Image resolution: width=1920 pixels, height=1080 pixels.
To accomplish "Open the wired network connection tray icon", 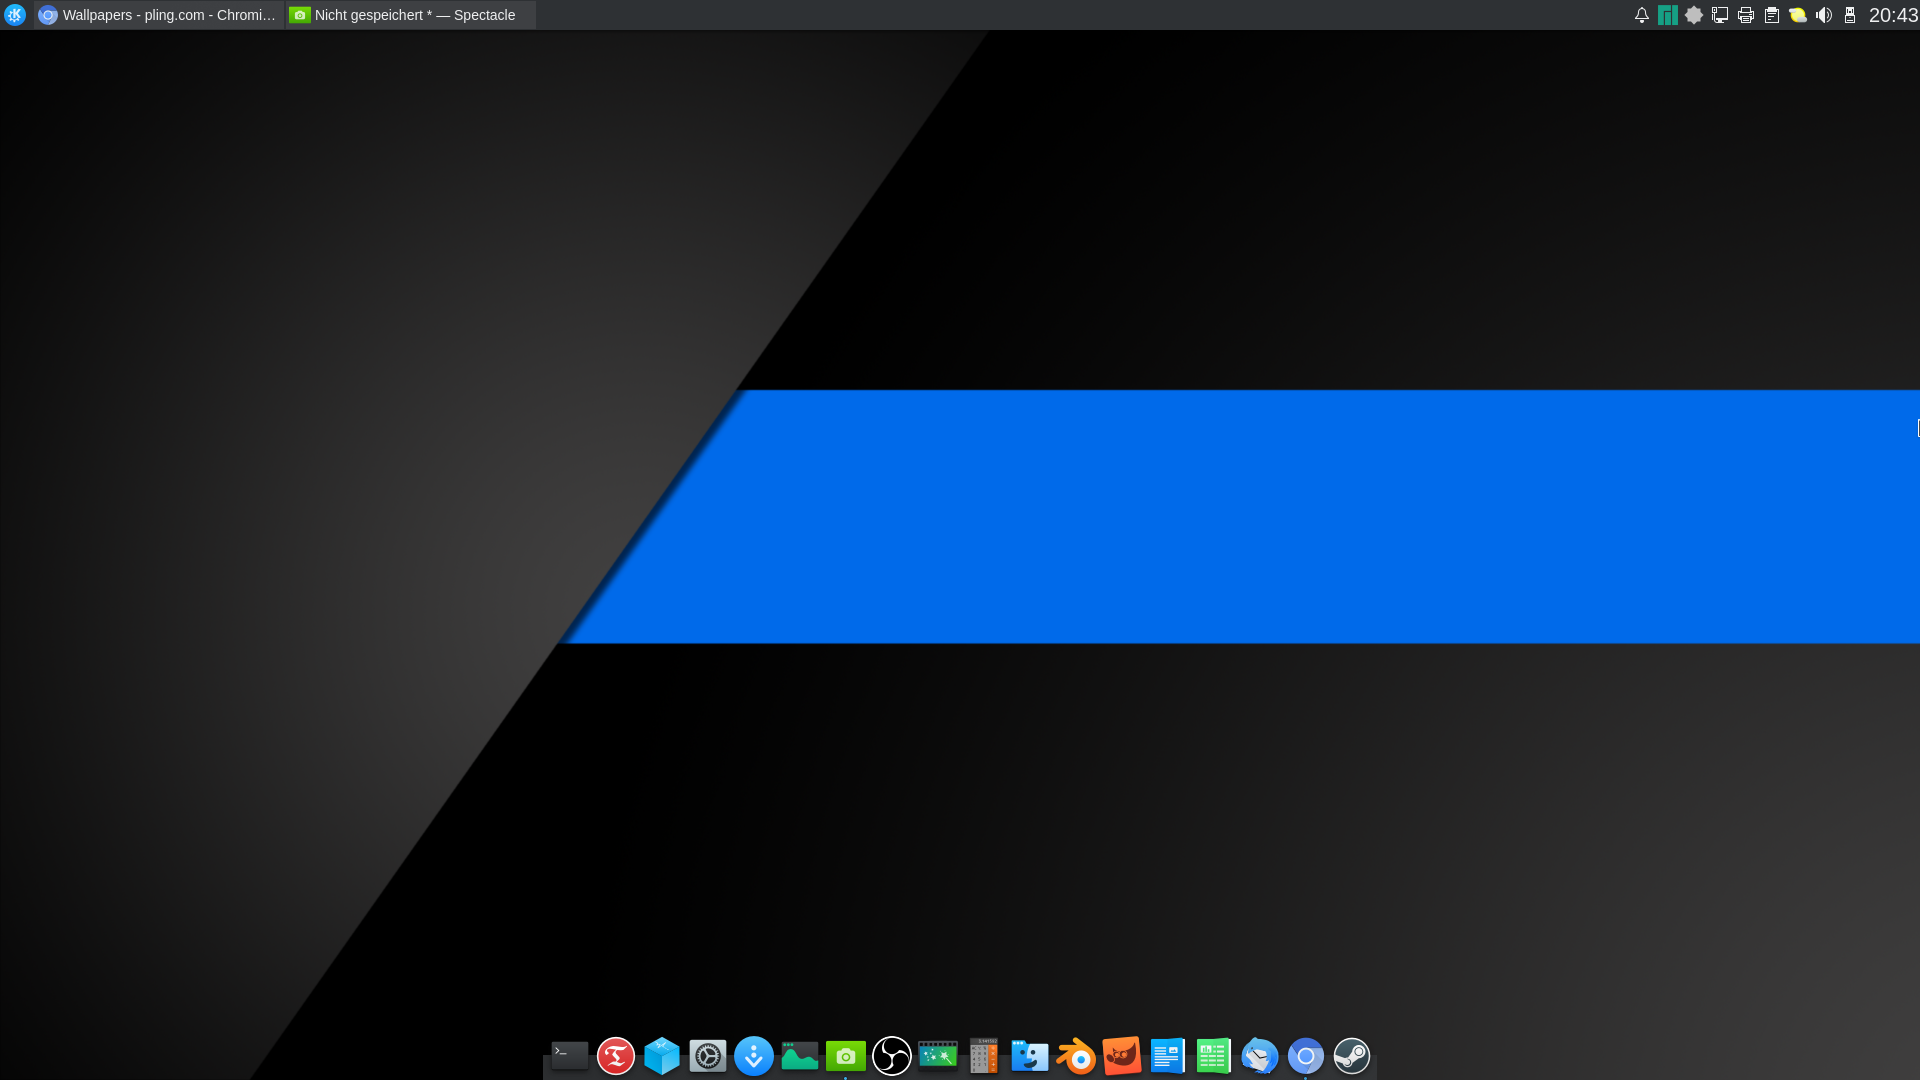I will [1720, 15].
